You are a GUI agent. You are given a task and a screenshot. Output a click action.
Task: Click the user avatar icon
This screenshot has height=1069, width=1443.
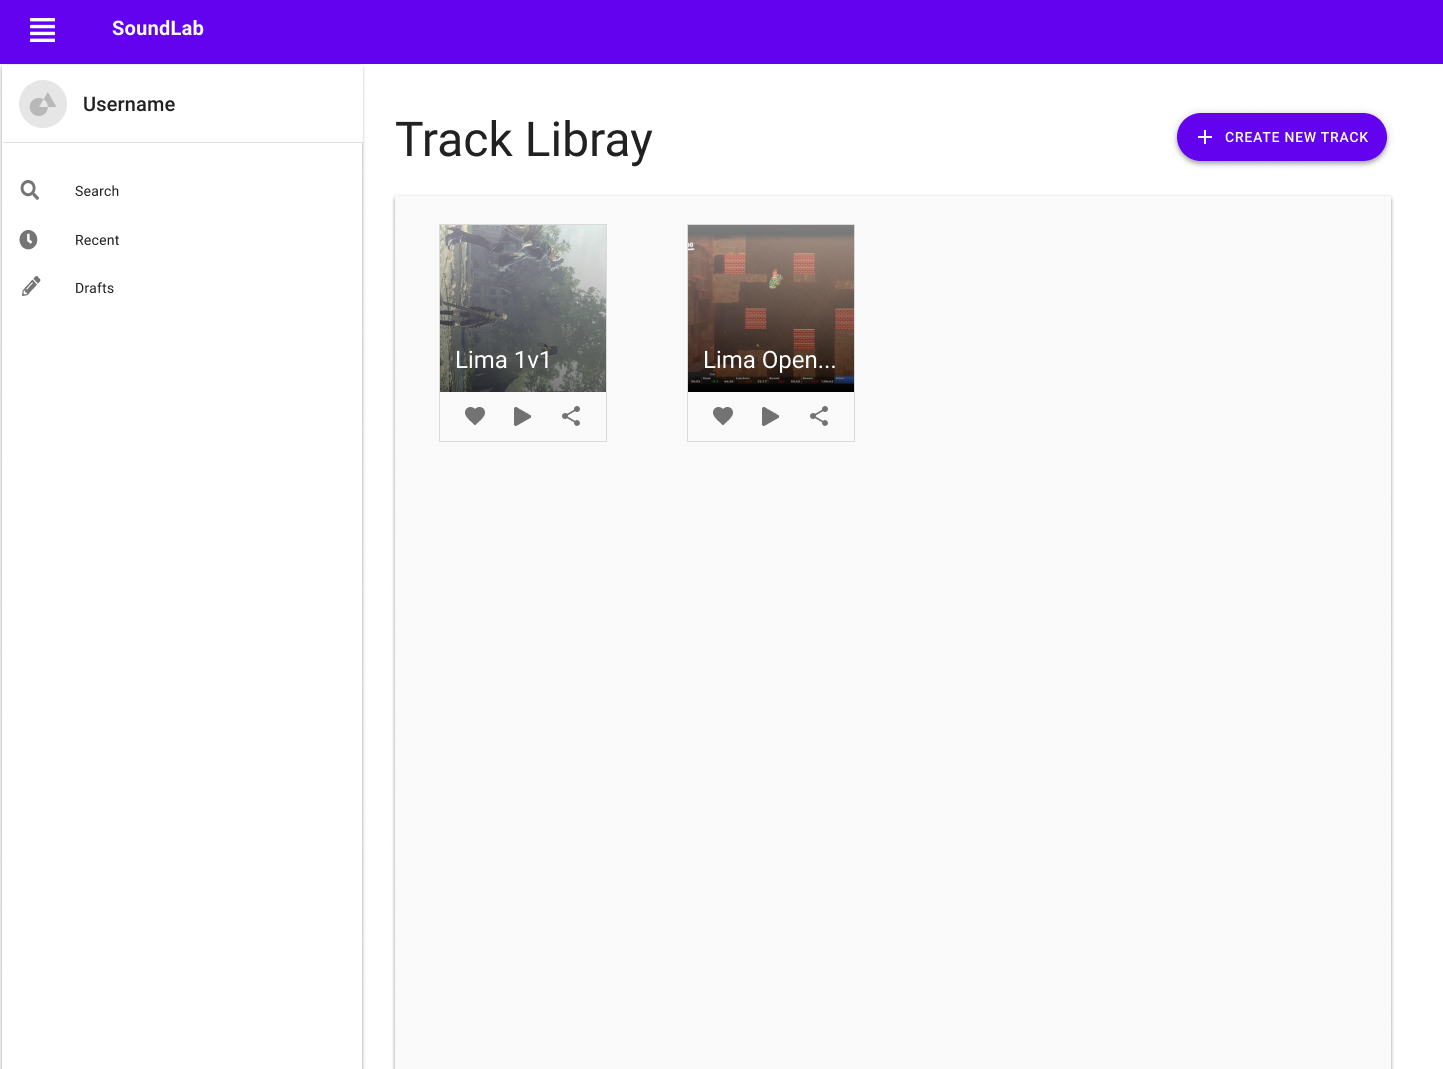point(43,104)
